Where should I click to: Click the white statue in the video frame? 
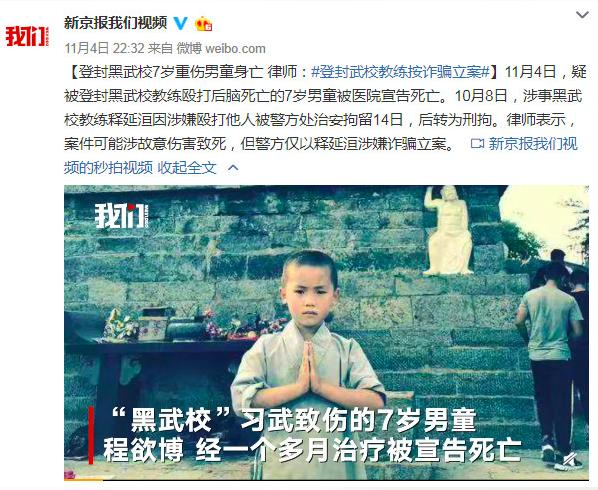click(x=449, y=231)
